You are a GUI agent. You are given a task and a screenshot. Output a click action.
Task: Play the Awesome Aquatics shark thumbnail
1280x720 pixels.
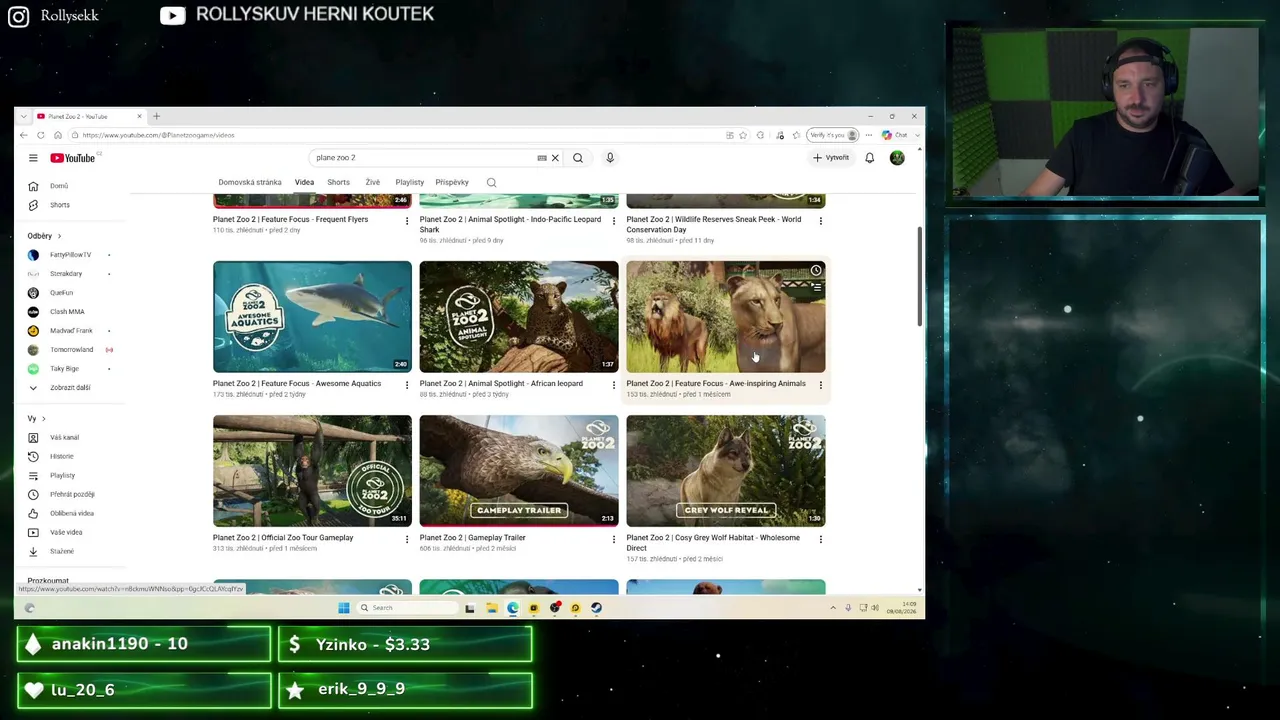(312, 317)
